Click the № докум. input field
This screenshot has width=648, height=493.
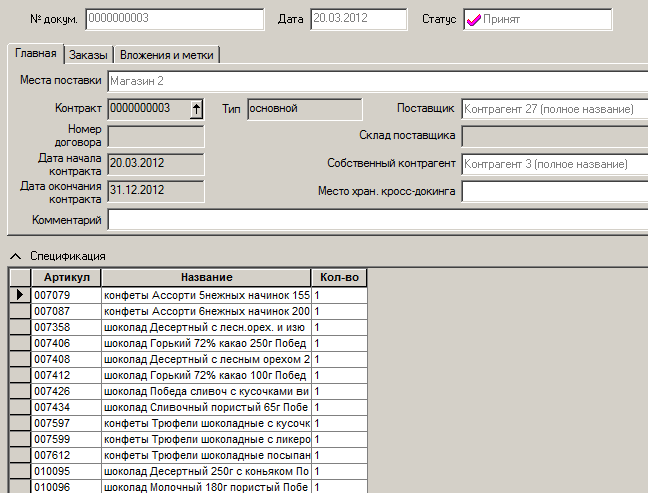174,19
